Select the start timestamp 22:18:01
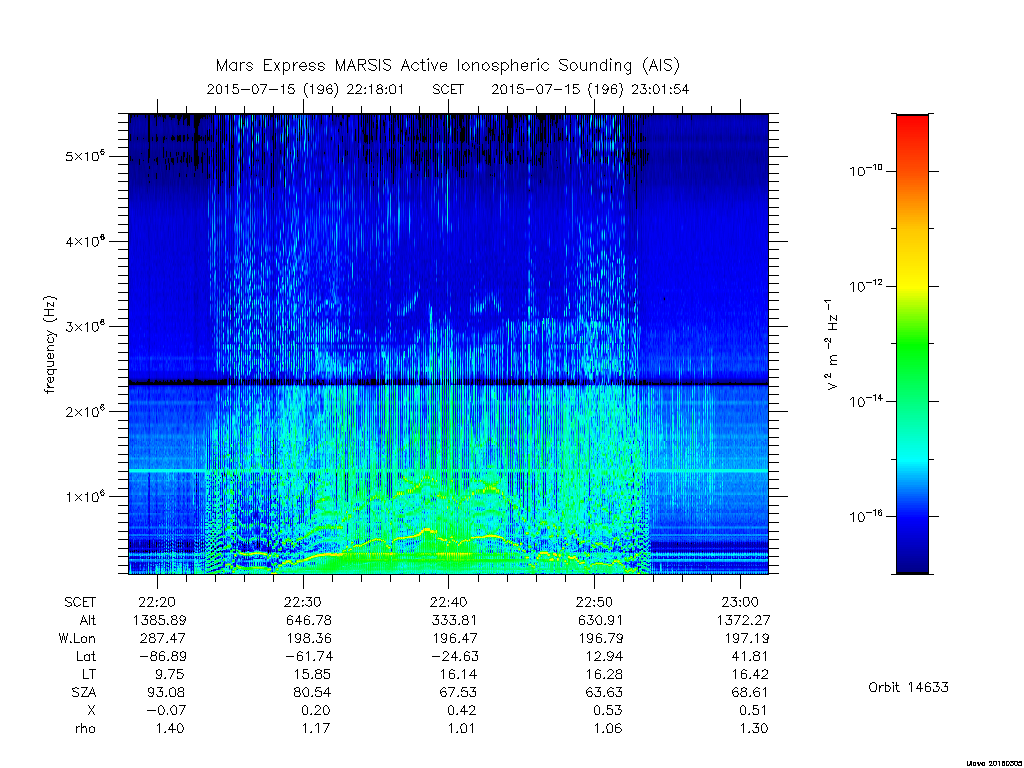 pyautogui.click(x=375, y=89)
